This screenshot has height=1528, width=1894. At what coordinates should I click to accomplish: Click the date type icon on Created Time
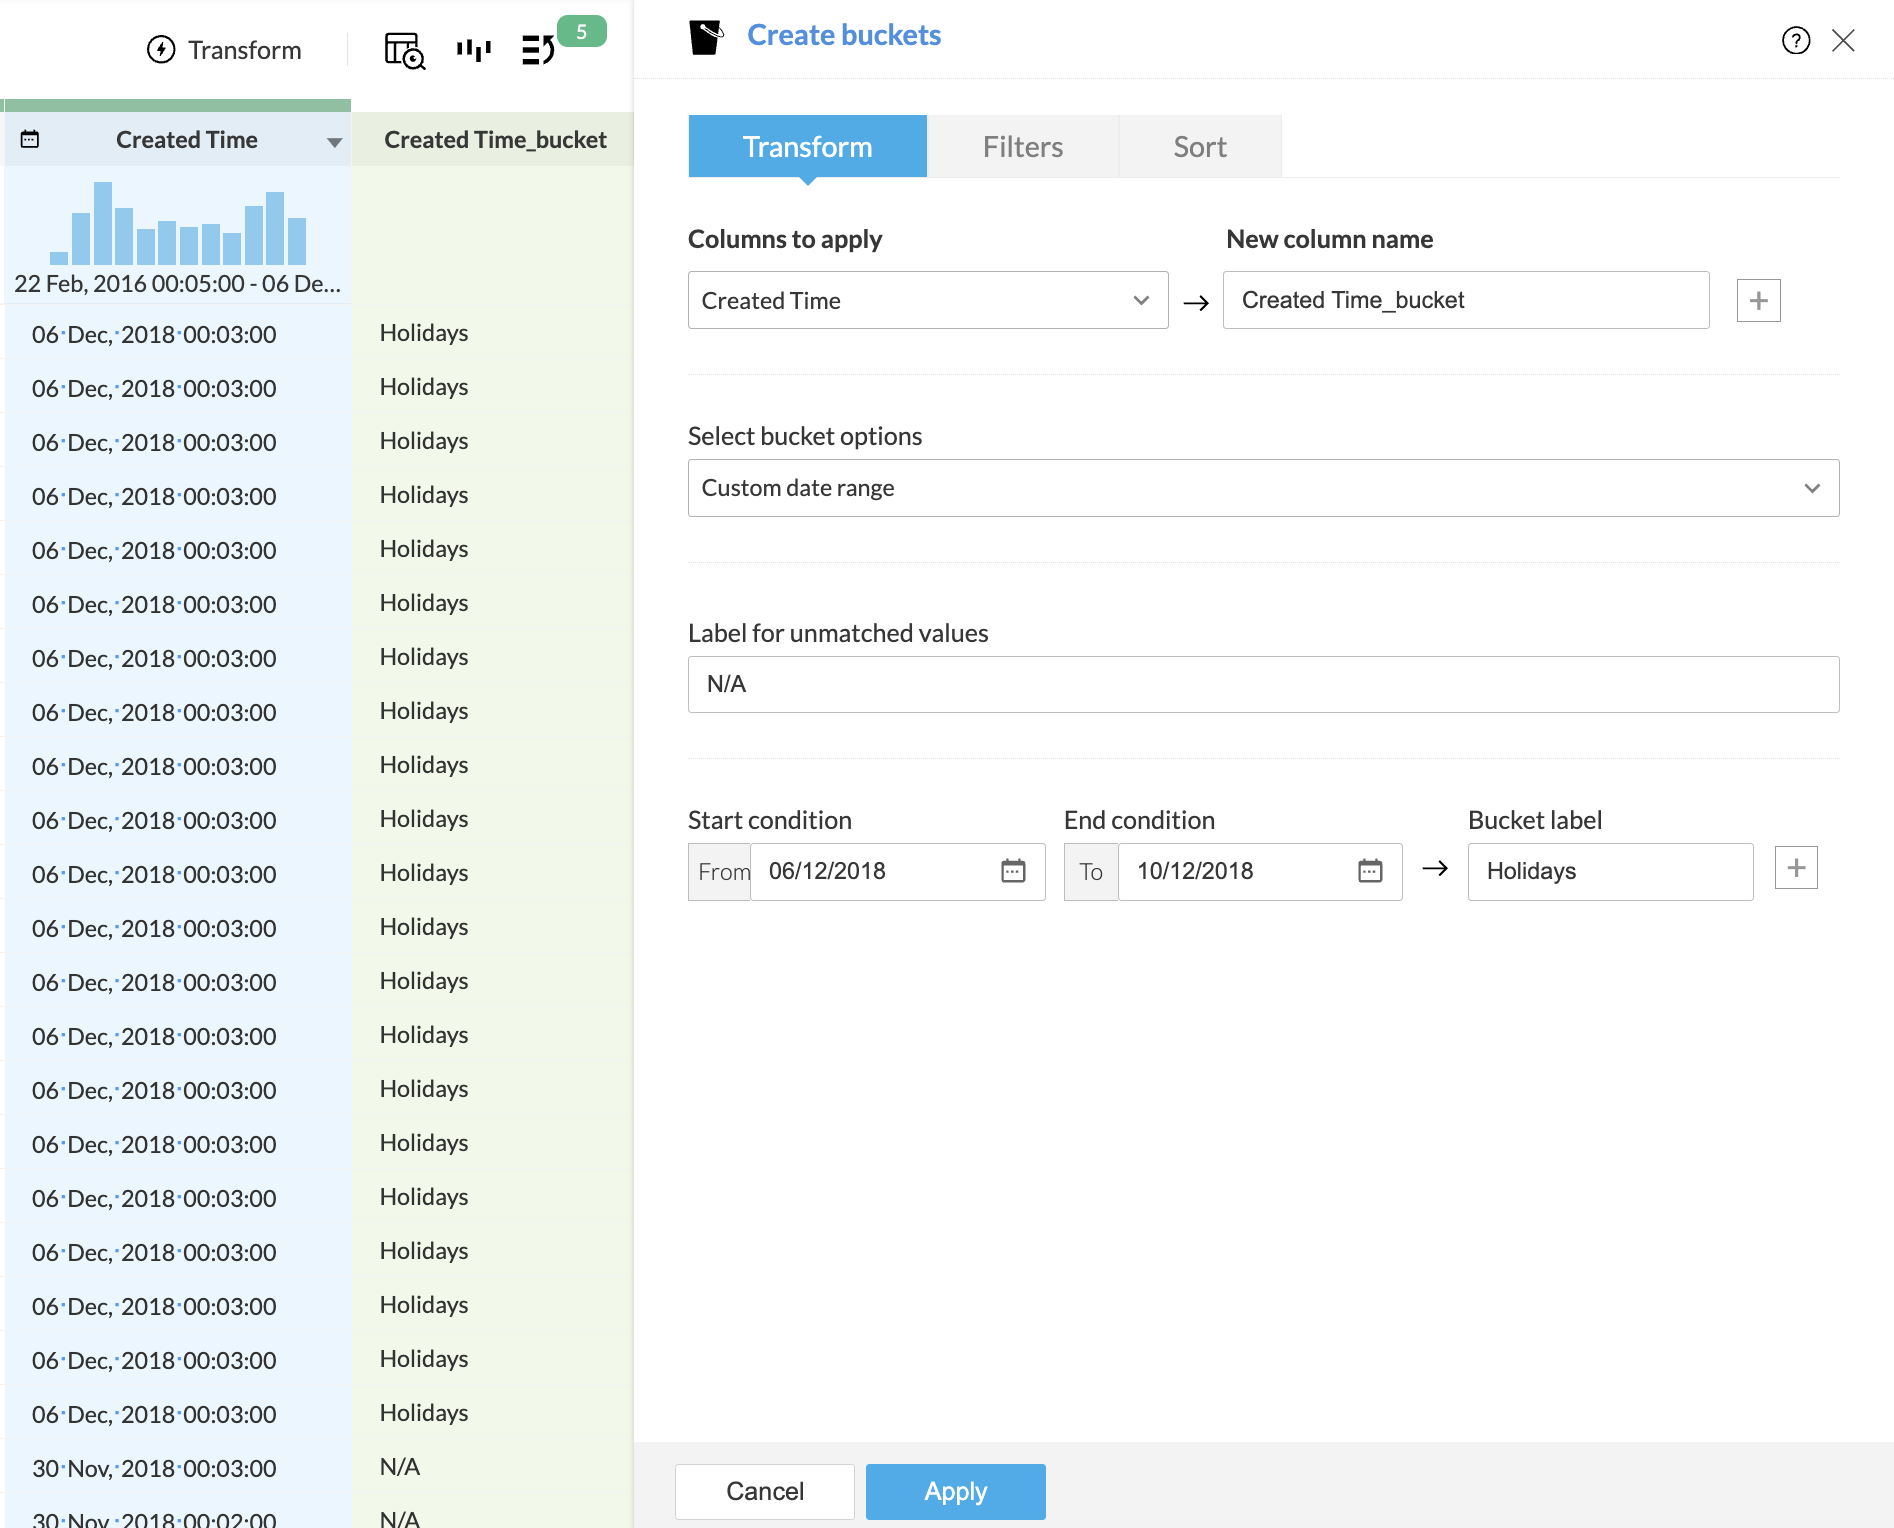tap(30, 140)
